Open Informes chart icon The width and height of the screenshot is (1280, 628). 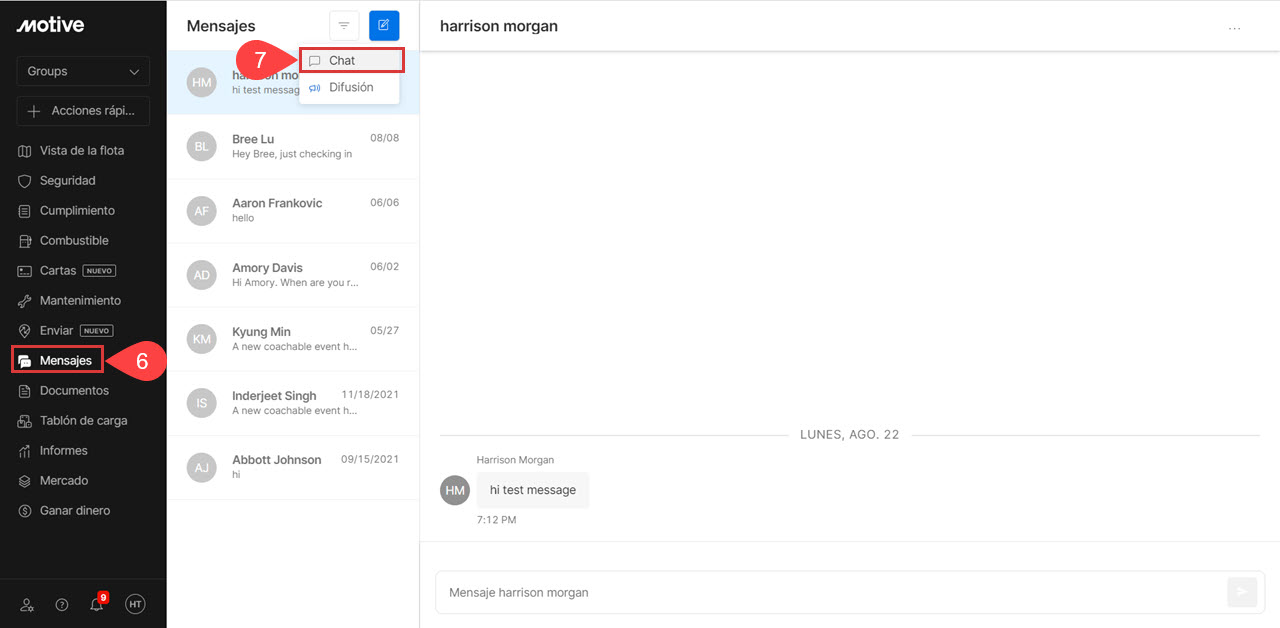[x=26, y=451]
